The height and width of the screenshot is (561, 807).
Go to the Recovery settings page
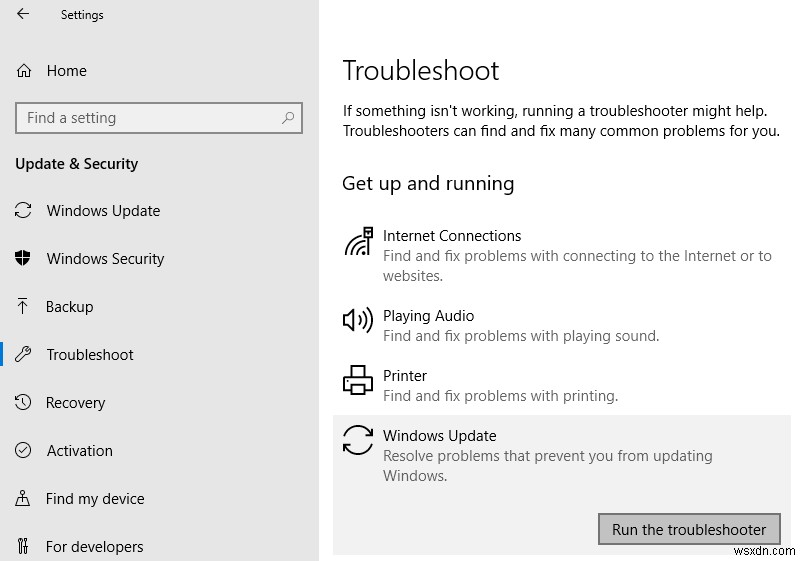(x=75, y=403)
